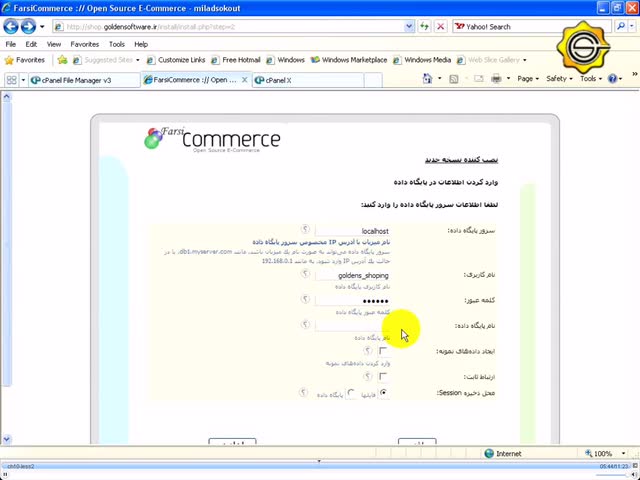The image size is (640, 480).
Task: Select the files session storage radio button
Action: click(383, 393)
